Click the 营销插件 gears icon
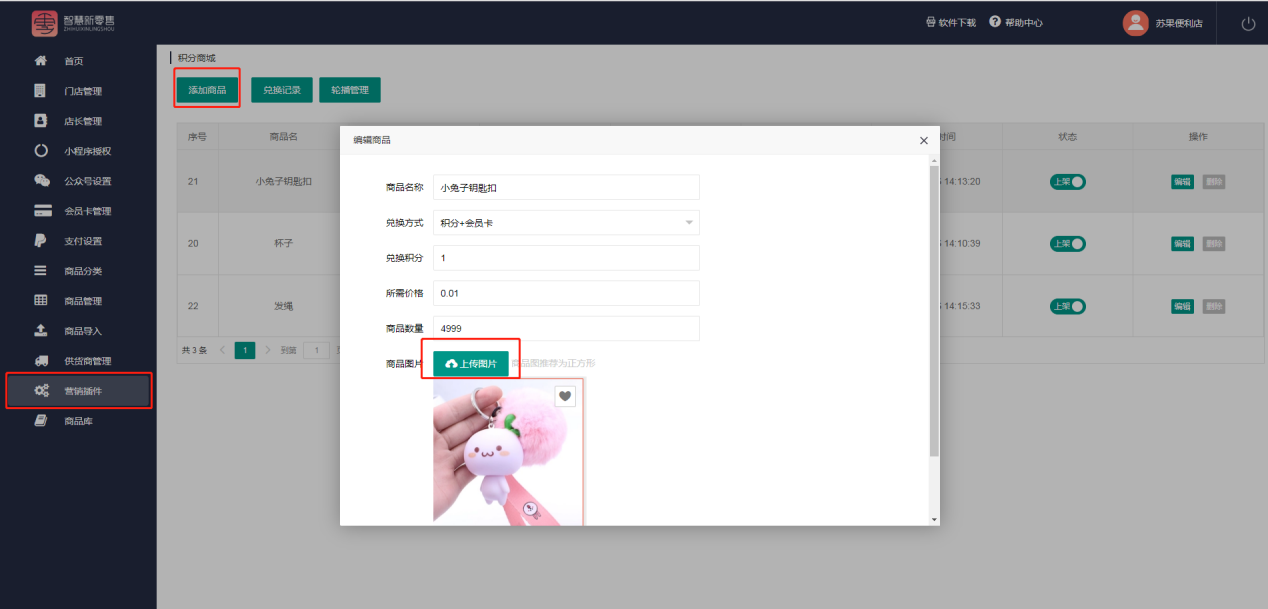1268x609 pixels. pyautogui.click(x=42, y=391)
